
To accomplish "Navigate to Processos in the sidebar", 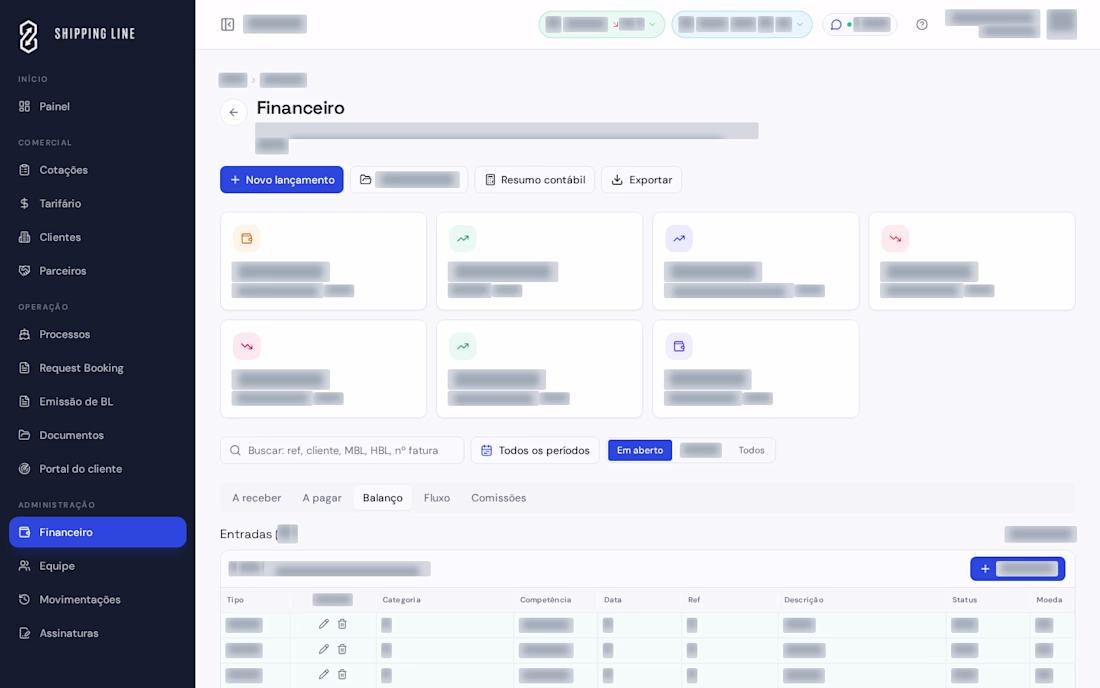I will click(x=98, y=335).
